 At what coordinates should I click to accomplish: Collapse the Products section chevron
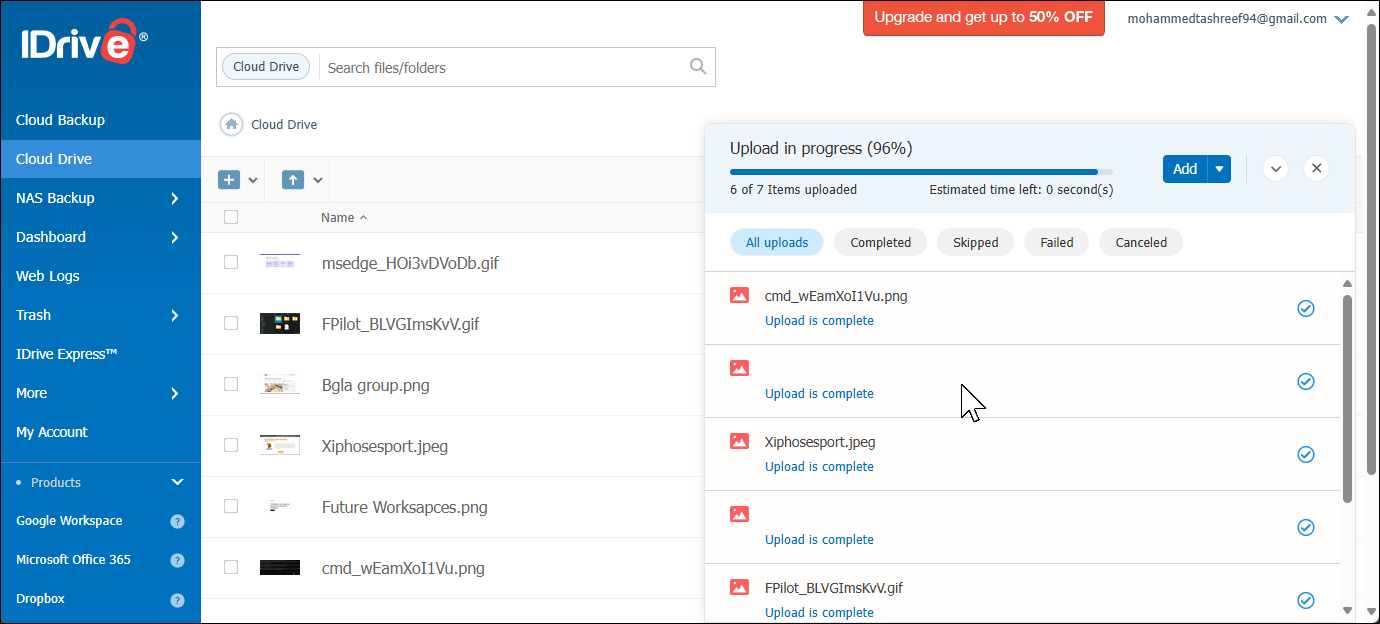[x=177, y=482]
